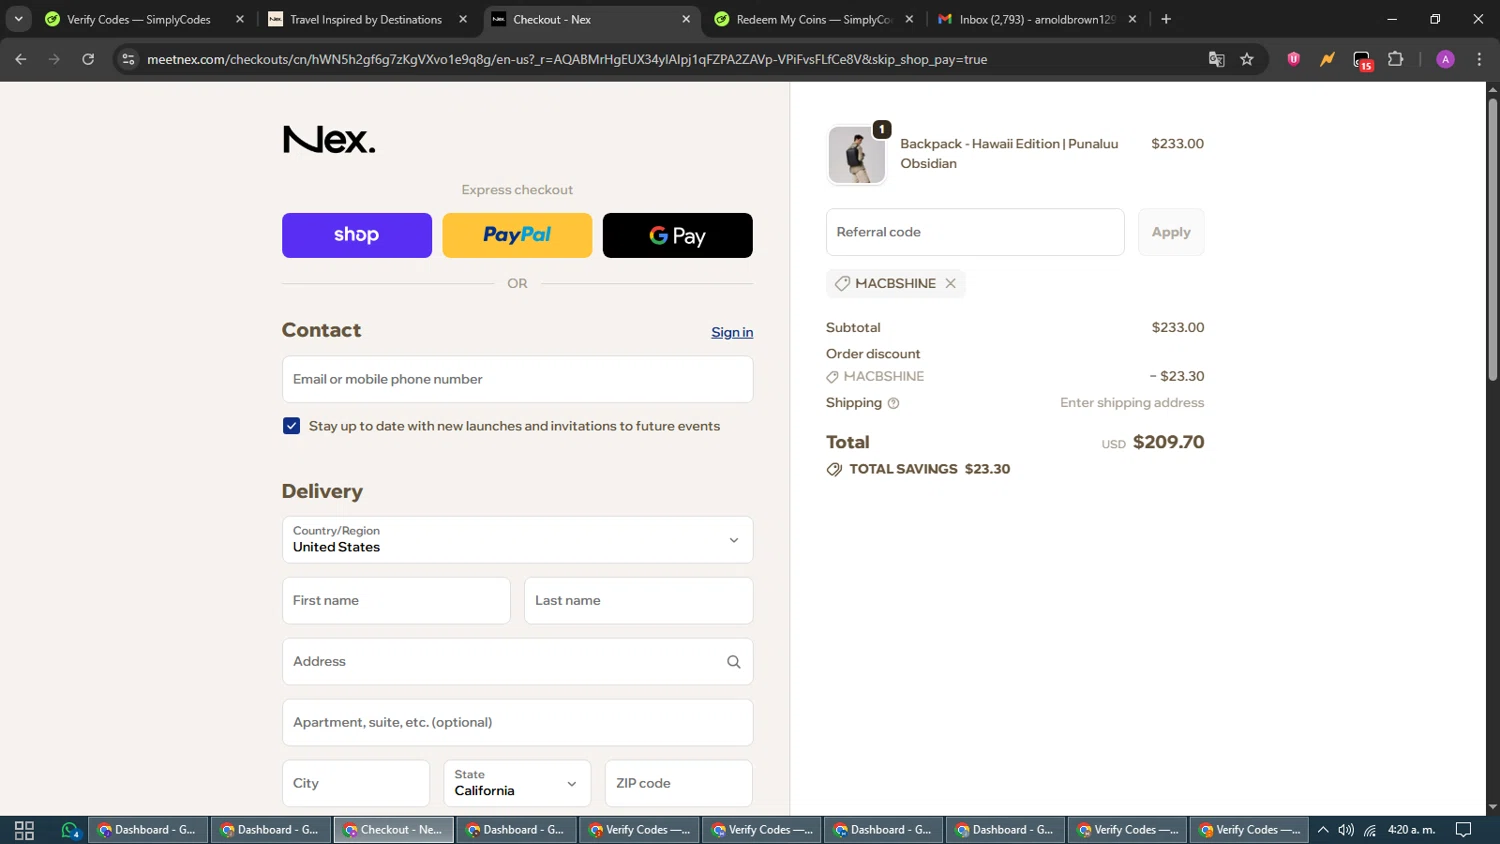Image resolution: width=1500 pixels, height=844 pixels.
Task: Open the profile avatar menu
Action: point(1445,59)
